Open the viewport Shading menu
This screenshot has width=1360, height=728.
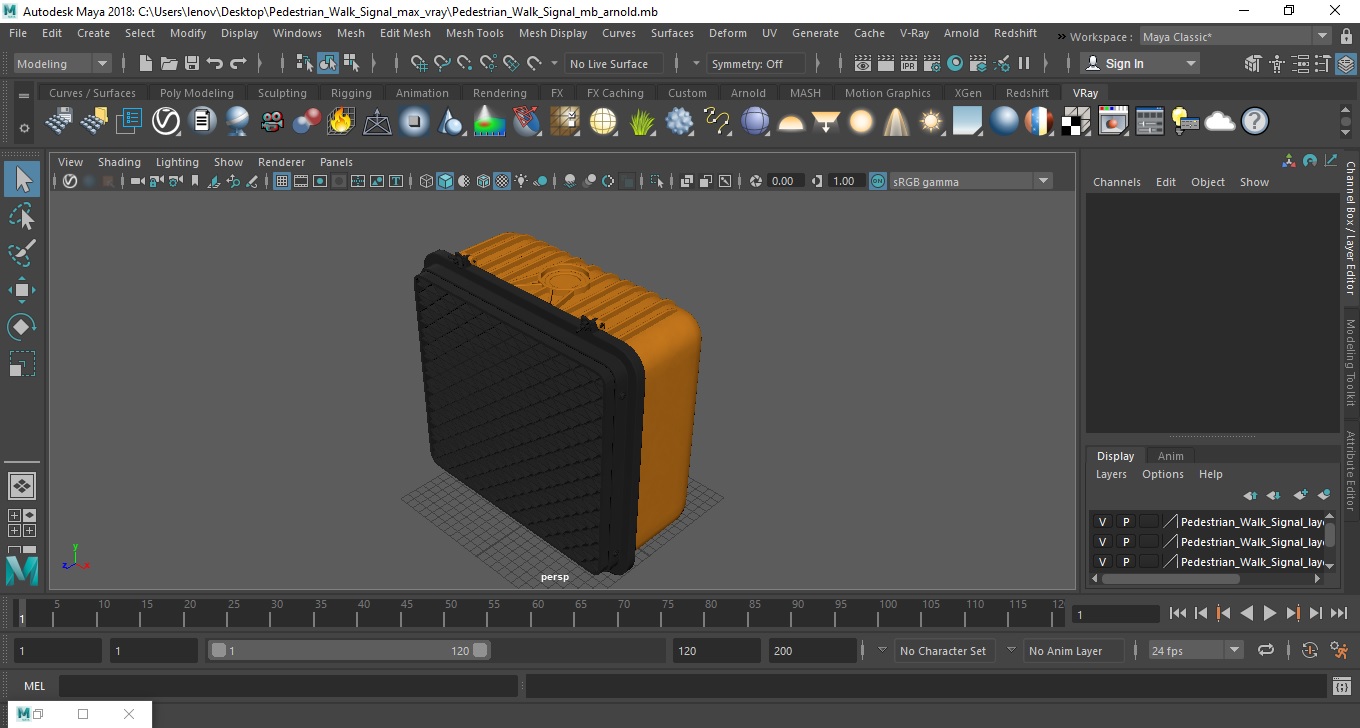pos(119,162)
